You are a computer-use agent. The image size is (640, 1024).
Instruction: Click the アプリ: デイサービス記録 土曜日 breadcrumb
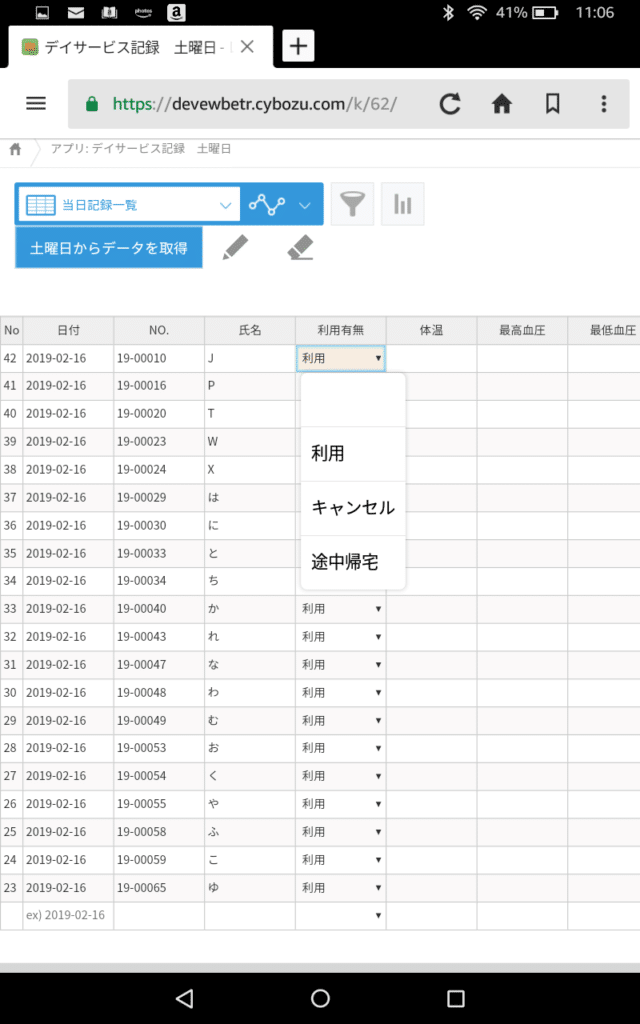pos(140,149)
